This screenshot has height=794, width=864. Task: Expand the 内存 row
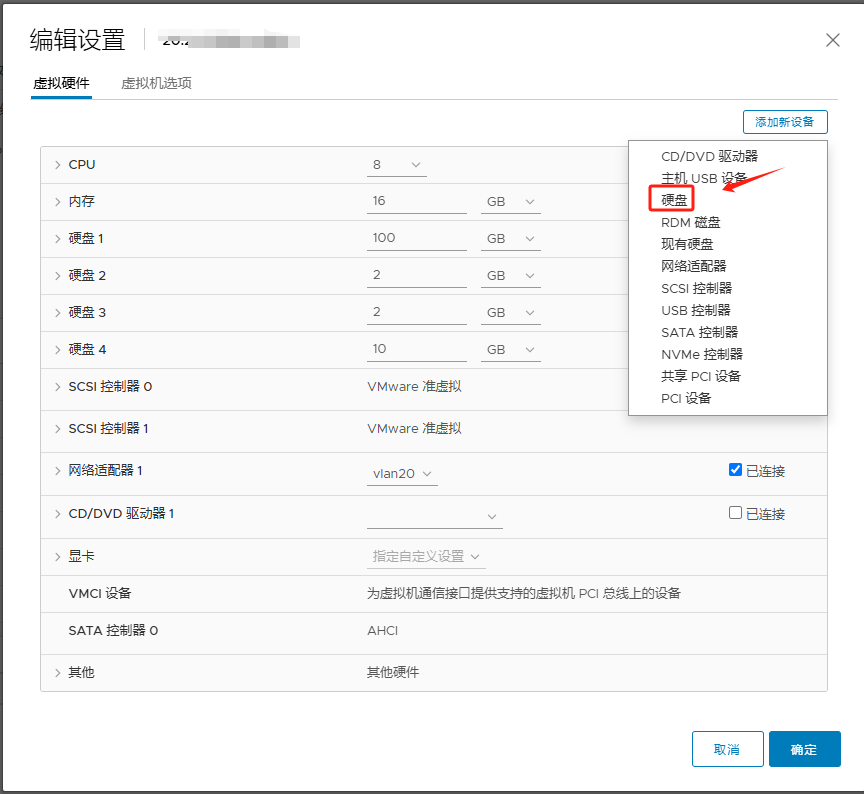coord(57,202)
